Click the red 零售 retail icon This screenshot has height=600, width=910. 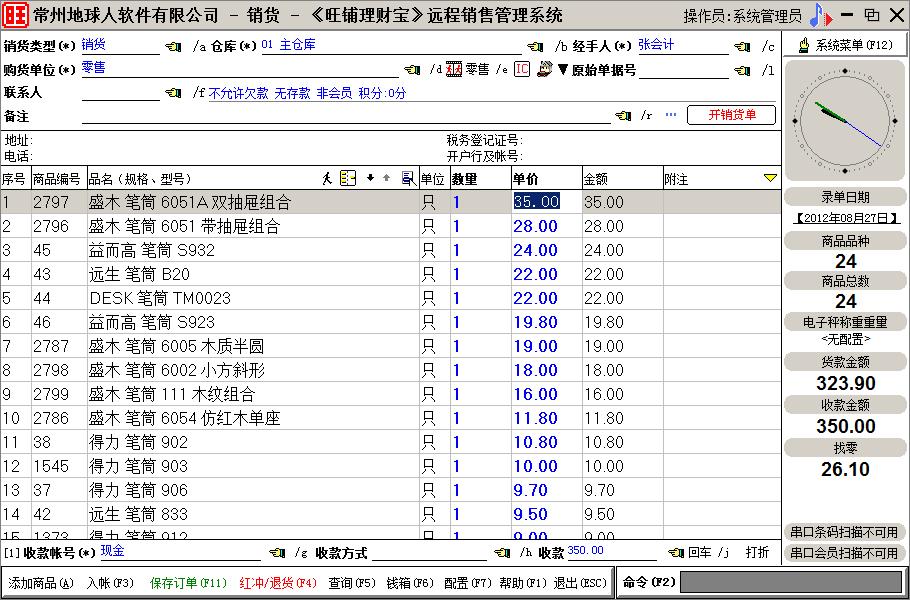point(454,69)
